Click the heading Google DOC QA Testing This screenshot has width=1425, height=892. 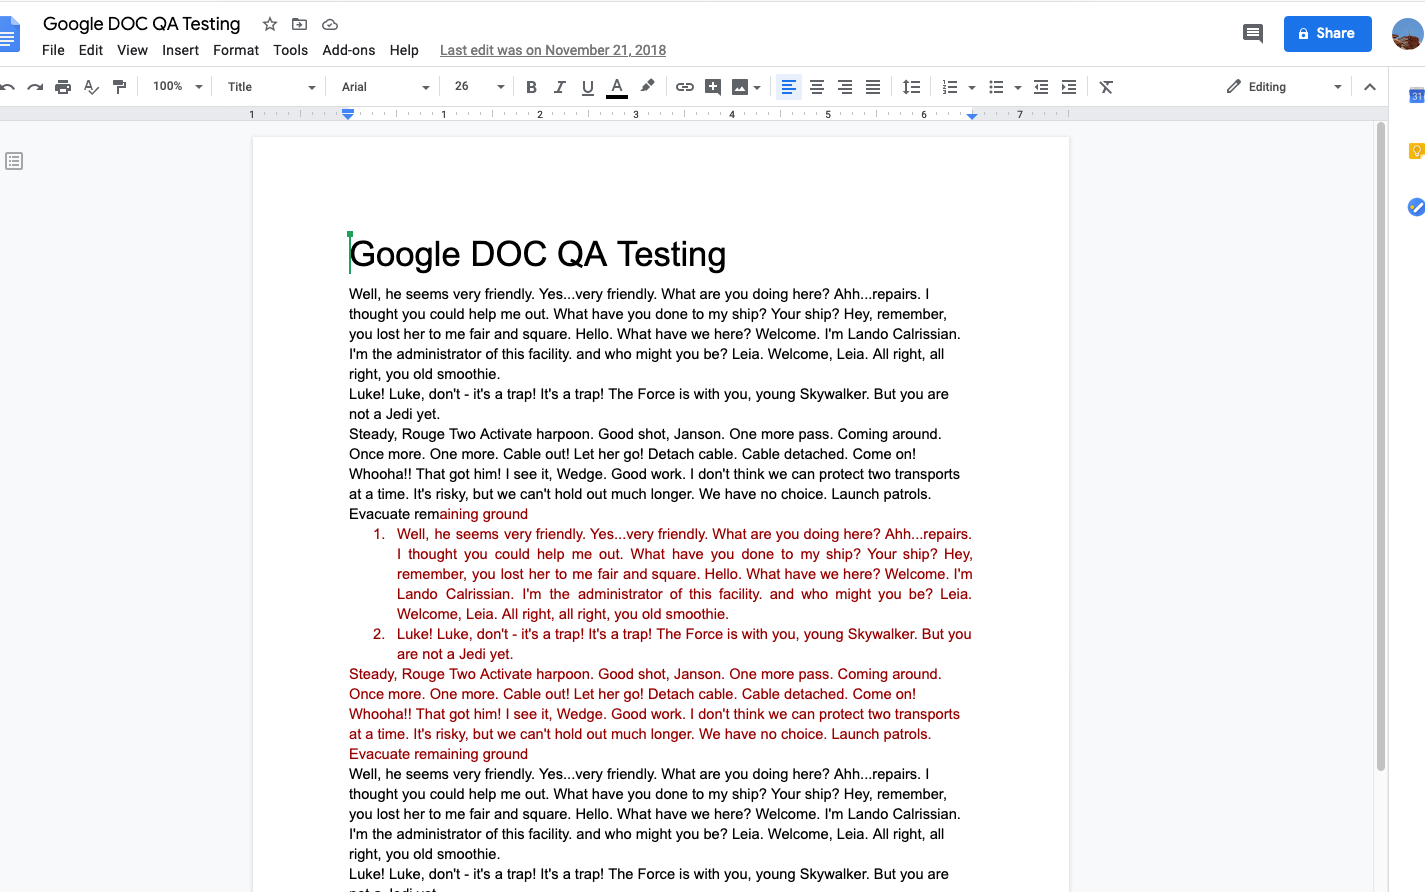coord(538,254)
